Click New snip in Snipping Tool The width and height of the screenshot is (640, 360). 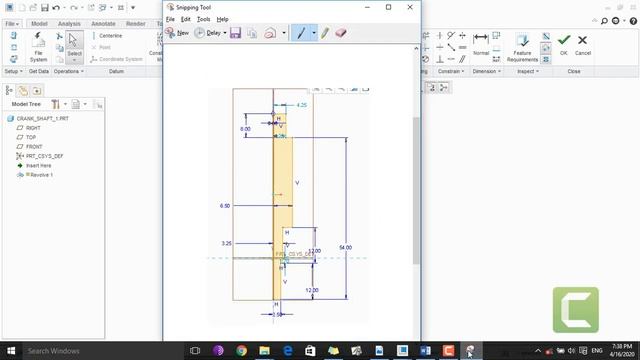tap(178, 33)
